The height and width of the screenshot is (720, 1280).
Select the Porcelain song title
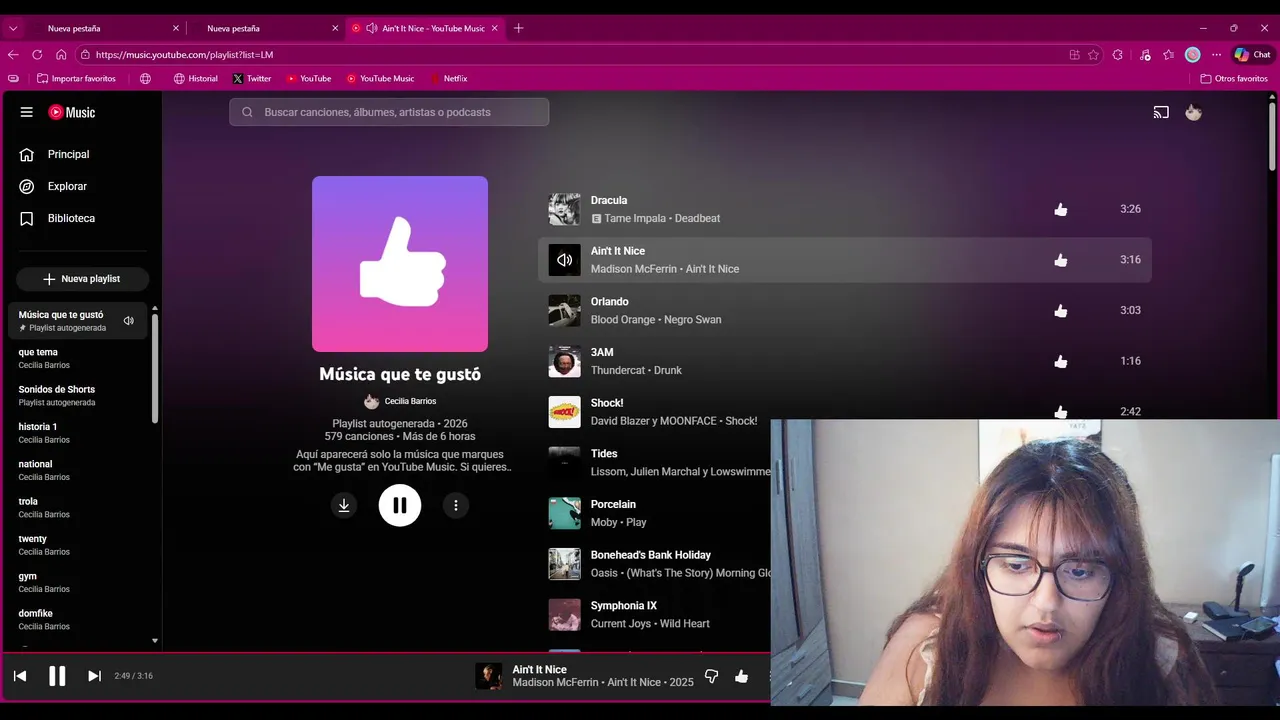tap(613, 504)
